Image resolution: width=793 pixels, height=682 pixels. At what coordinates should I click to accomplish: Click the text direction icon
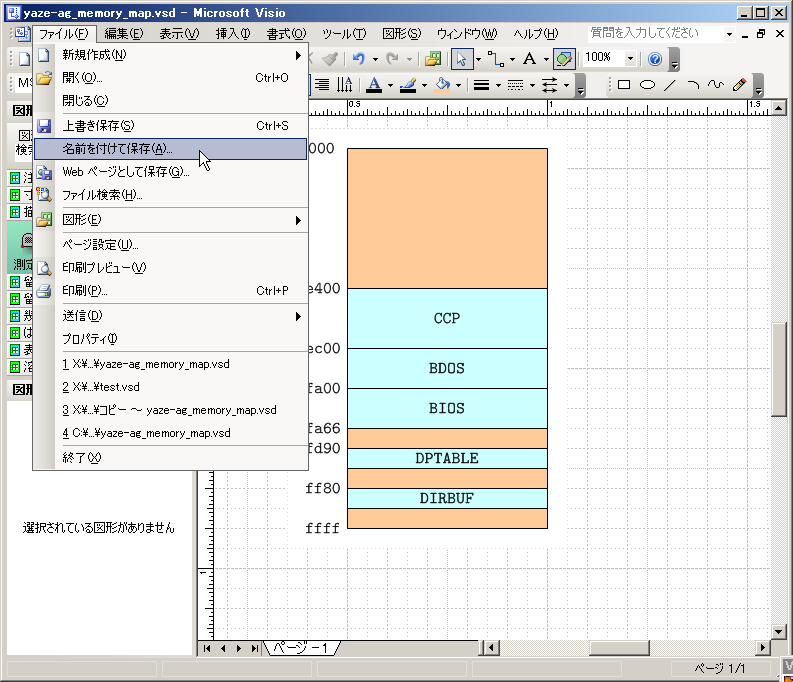(x=344, y=84)
